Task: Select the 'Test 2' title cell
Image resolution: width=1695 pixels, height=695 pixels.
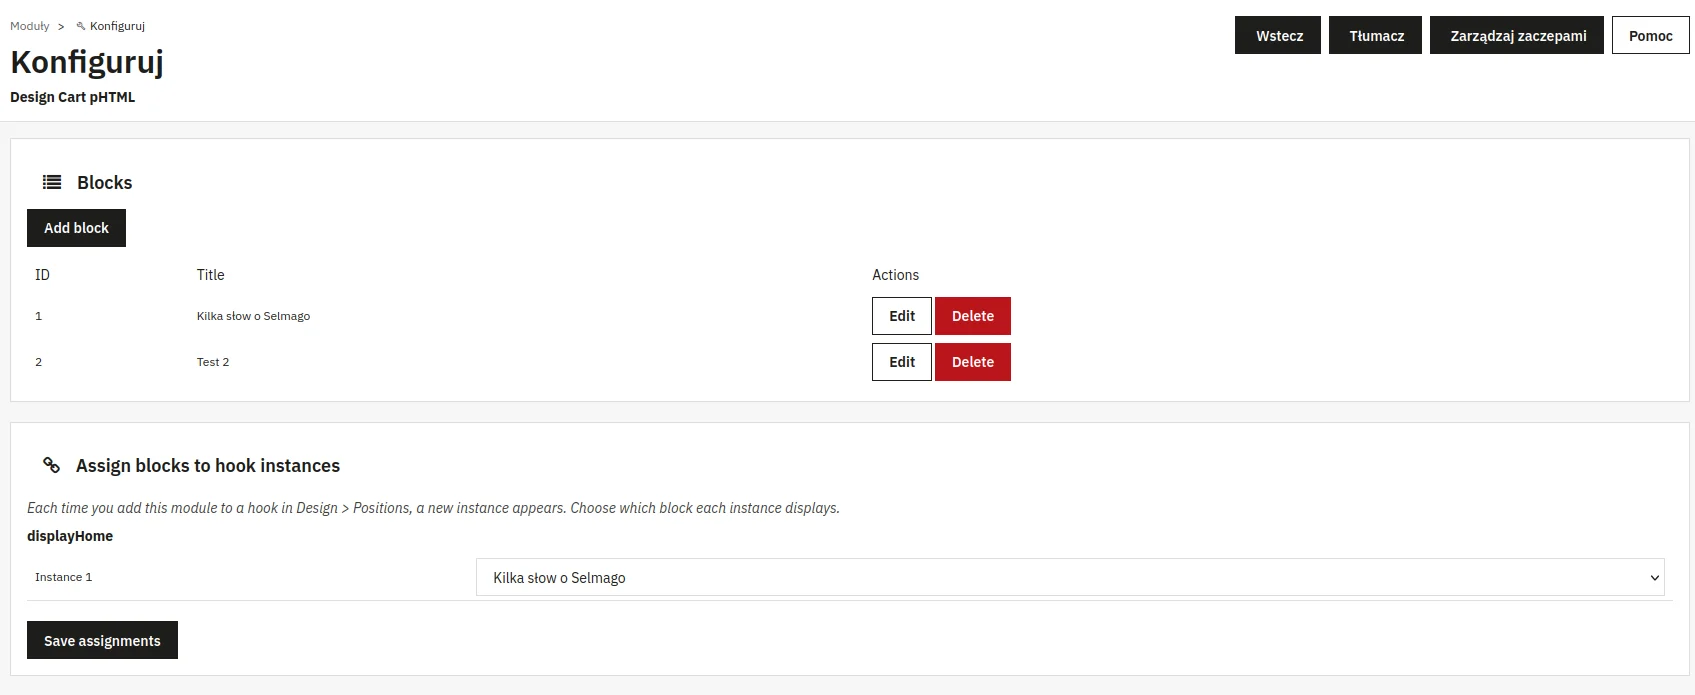Action: point(213,362)
